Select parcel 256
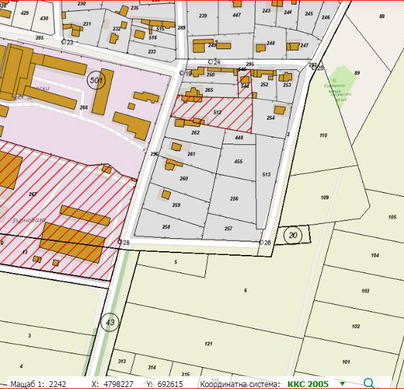 [234, 199]
